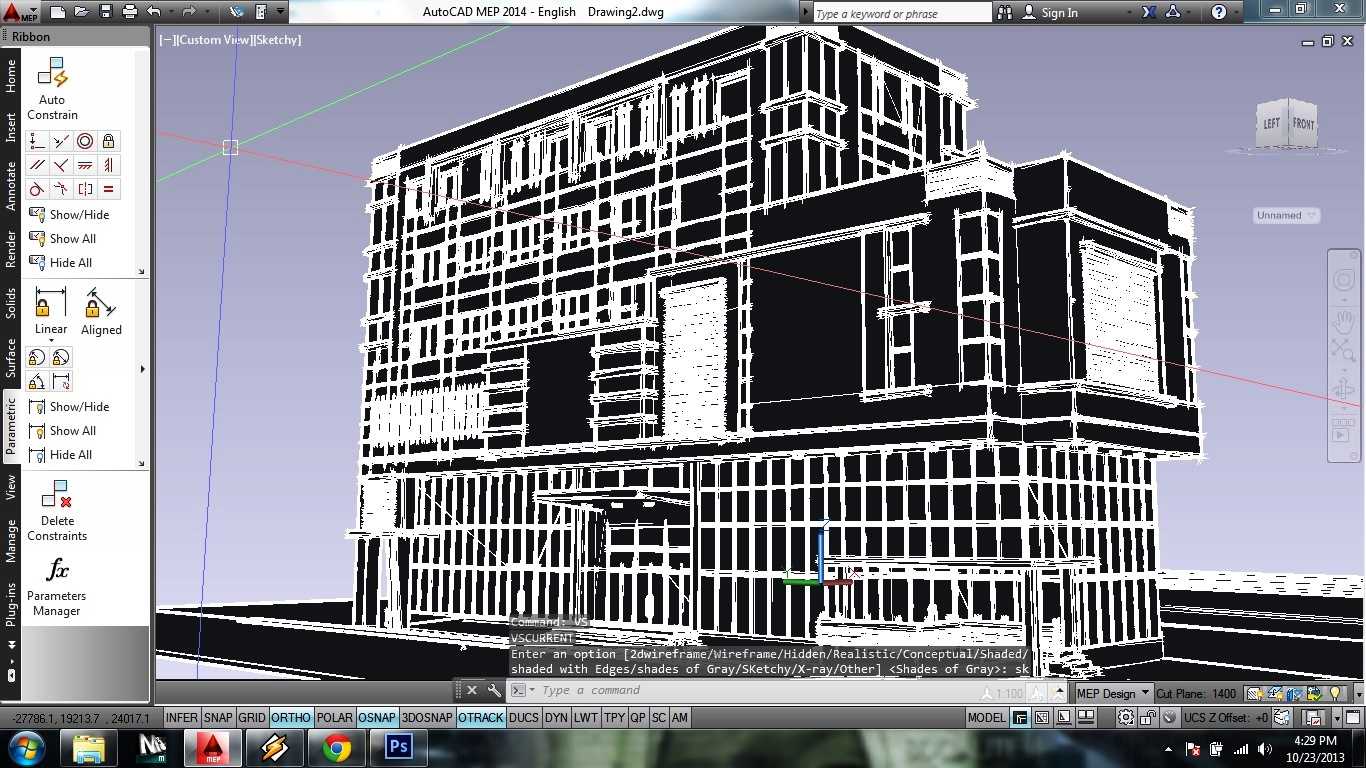Screen dimensions: 1366x768
Task: Open the Custom View viewport control menu
Action: pos(214,40)
